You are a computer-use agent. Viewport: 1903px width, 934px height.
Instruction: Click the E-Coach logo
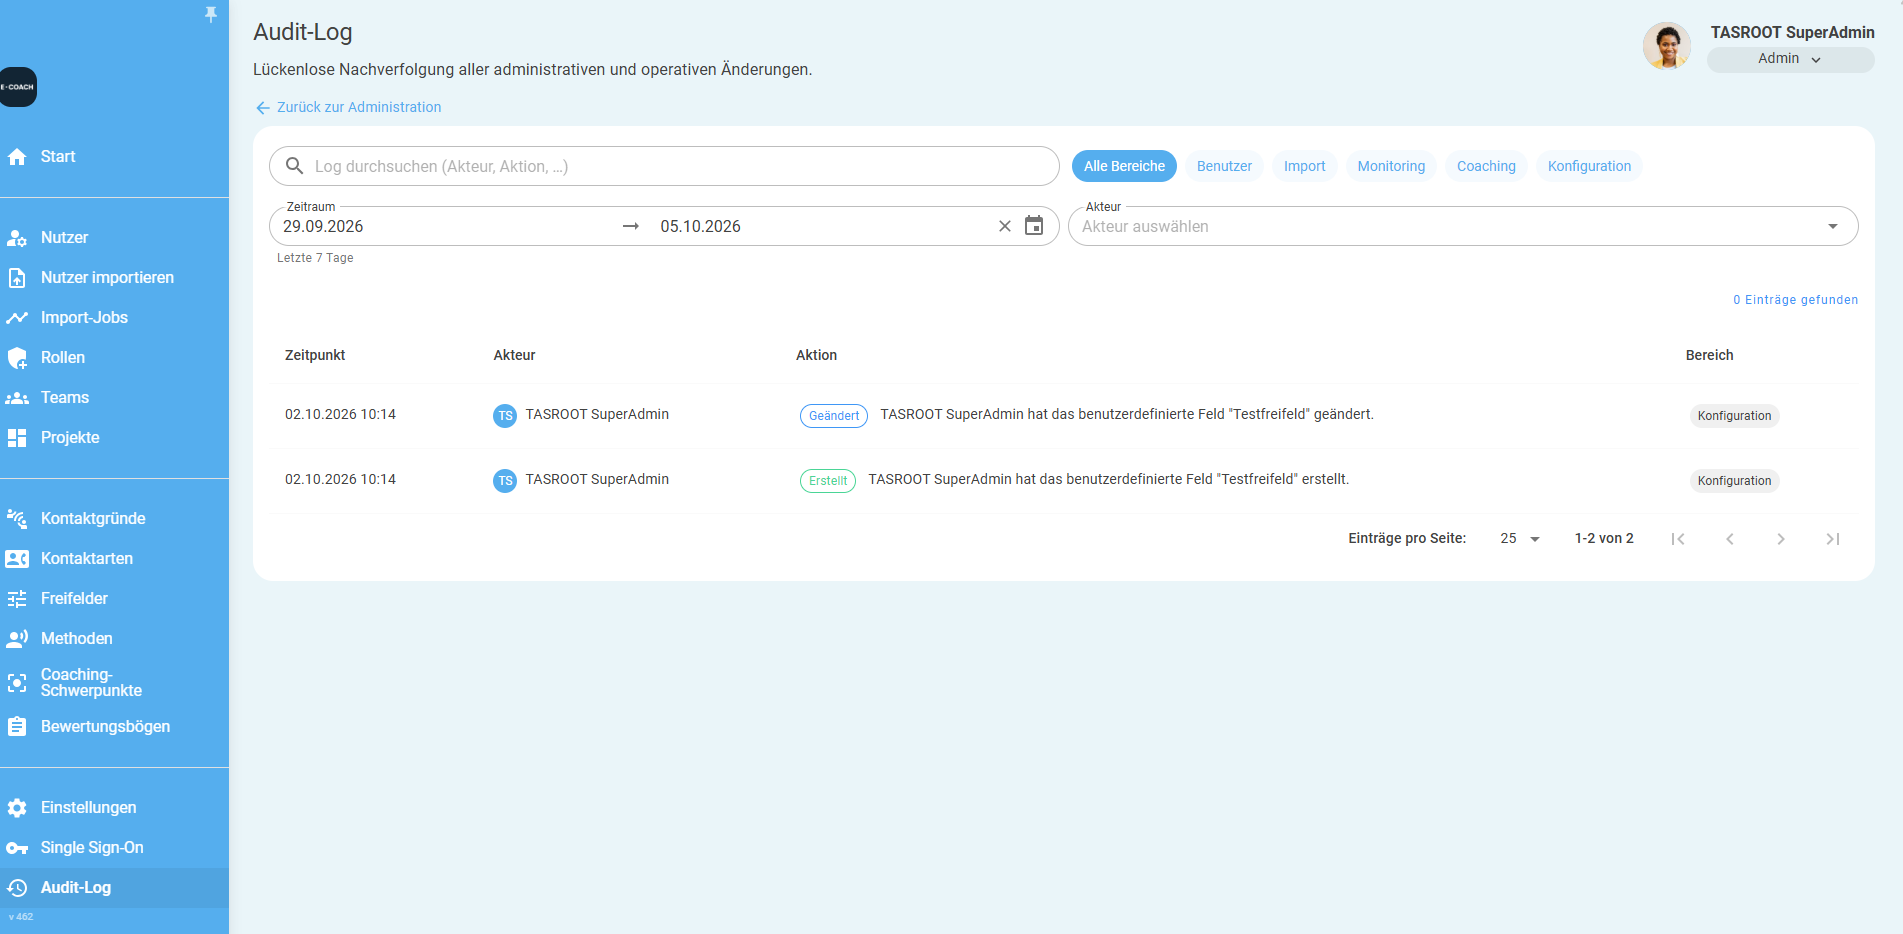[18, 87]
